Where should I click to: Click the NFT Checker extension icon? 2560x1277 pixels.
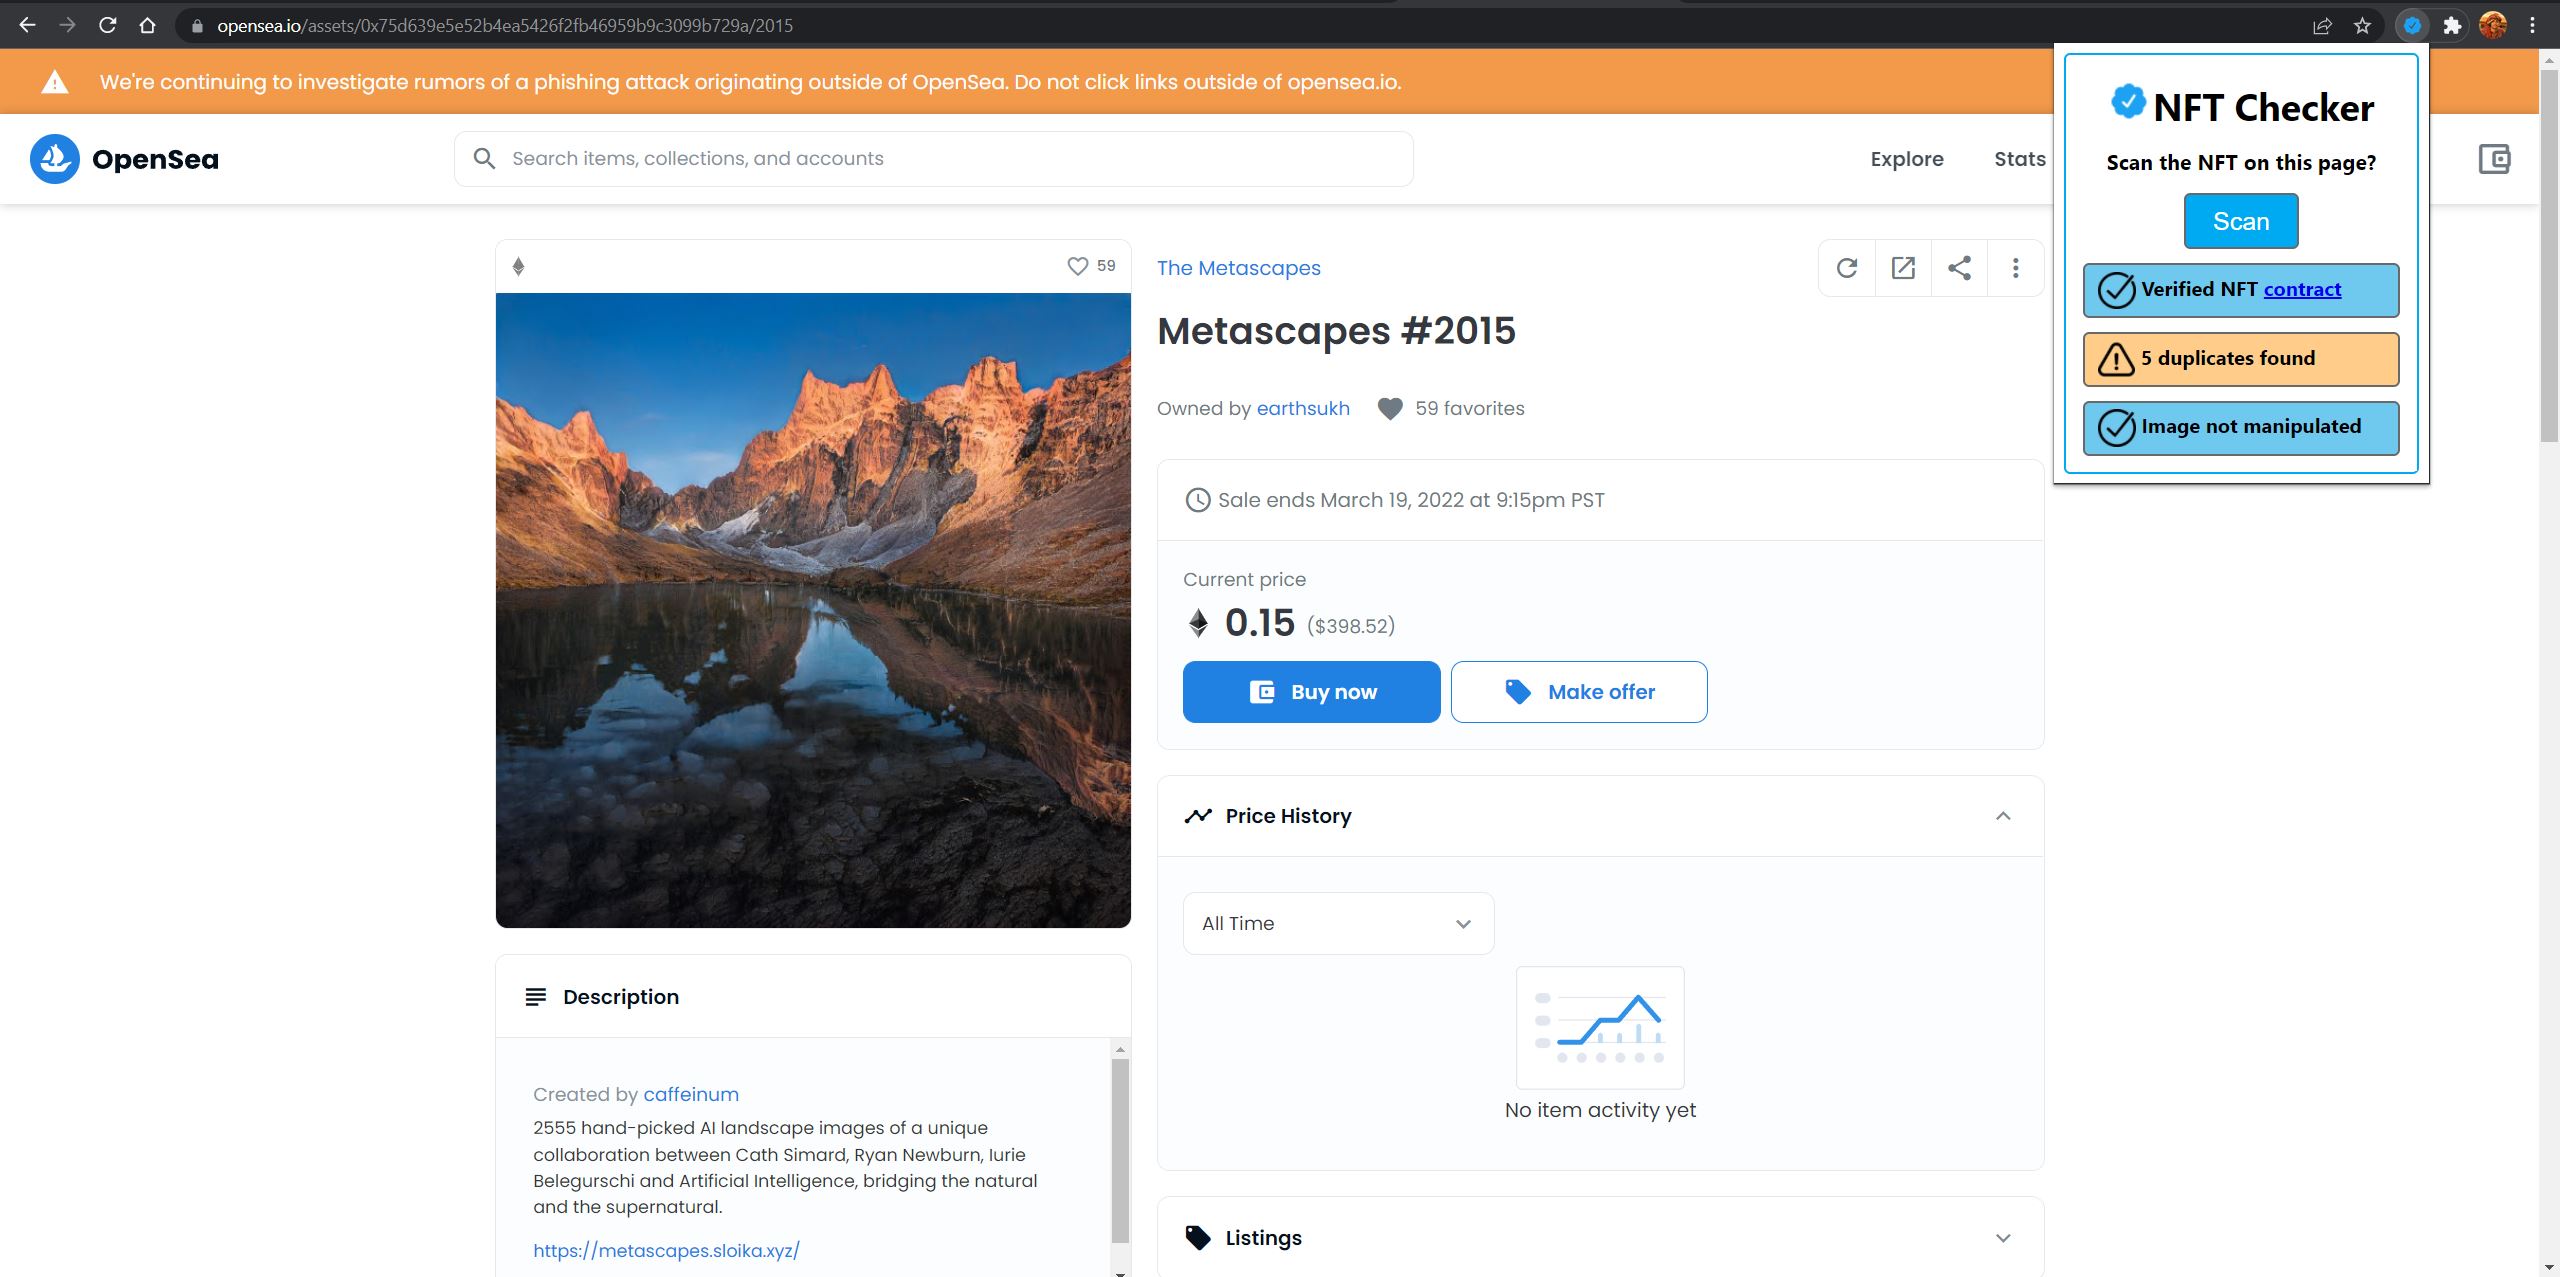(2412, 26)
